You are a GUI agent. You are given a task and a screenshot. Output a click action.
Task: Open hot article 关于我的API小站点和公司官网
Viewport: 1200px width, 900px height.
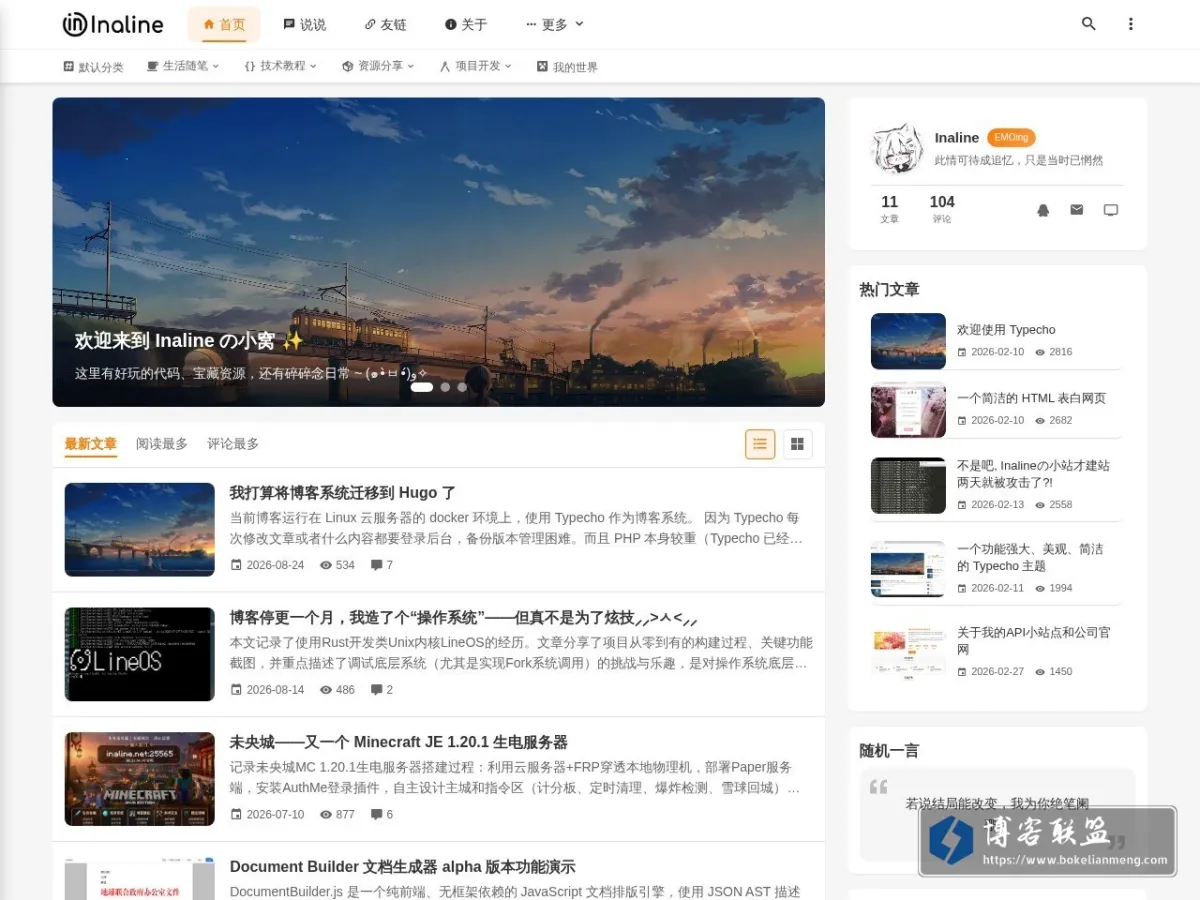1033,641
